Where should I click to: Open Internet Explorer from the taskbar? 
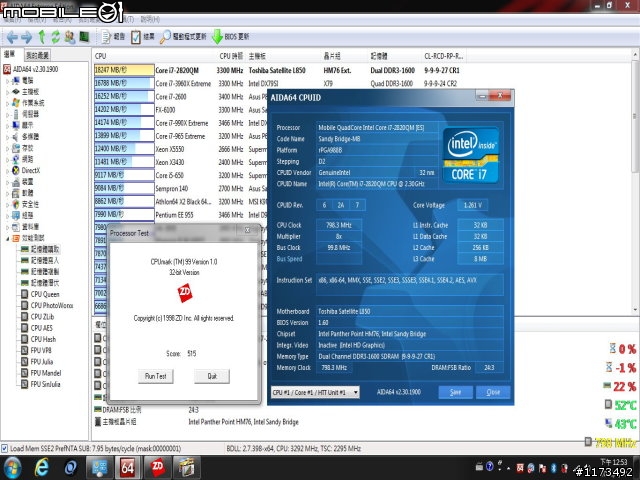pyautogui.click(x=42, y=467)
